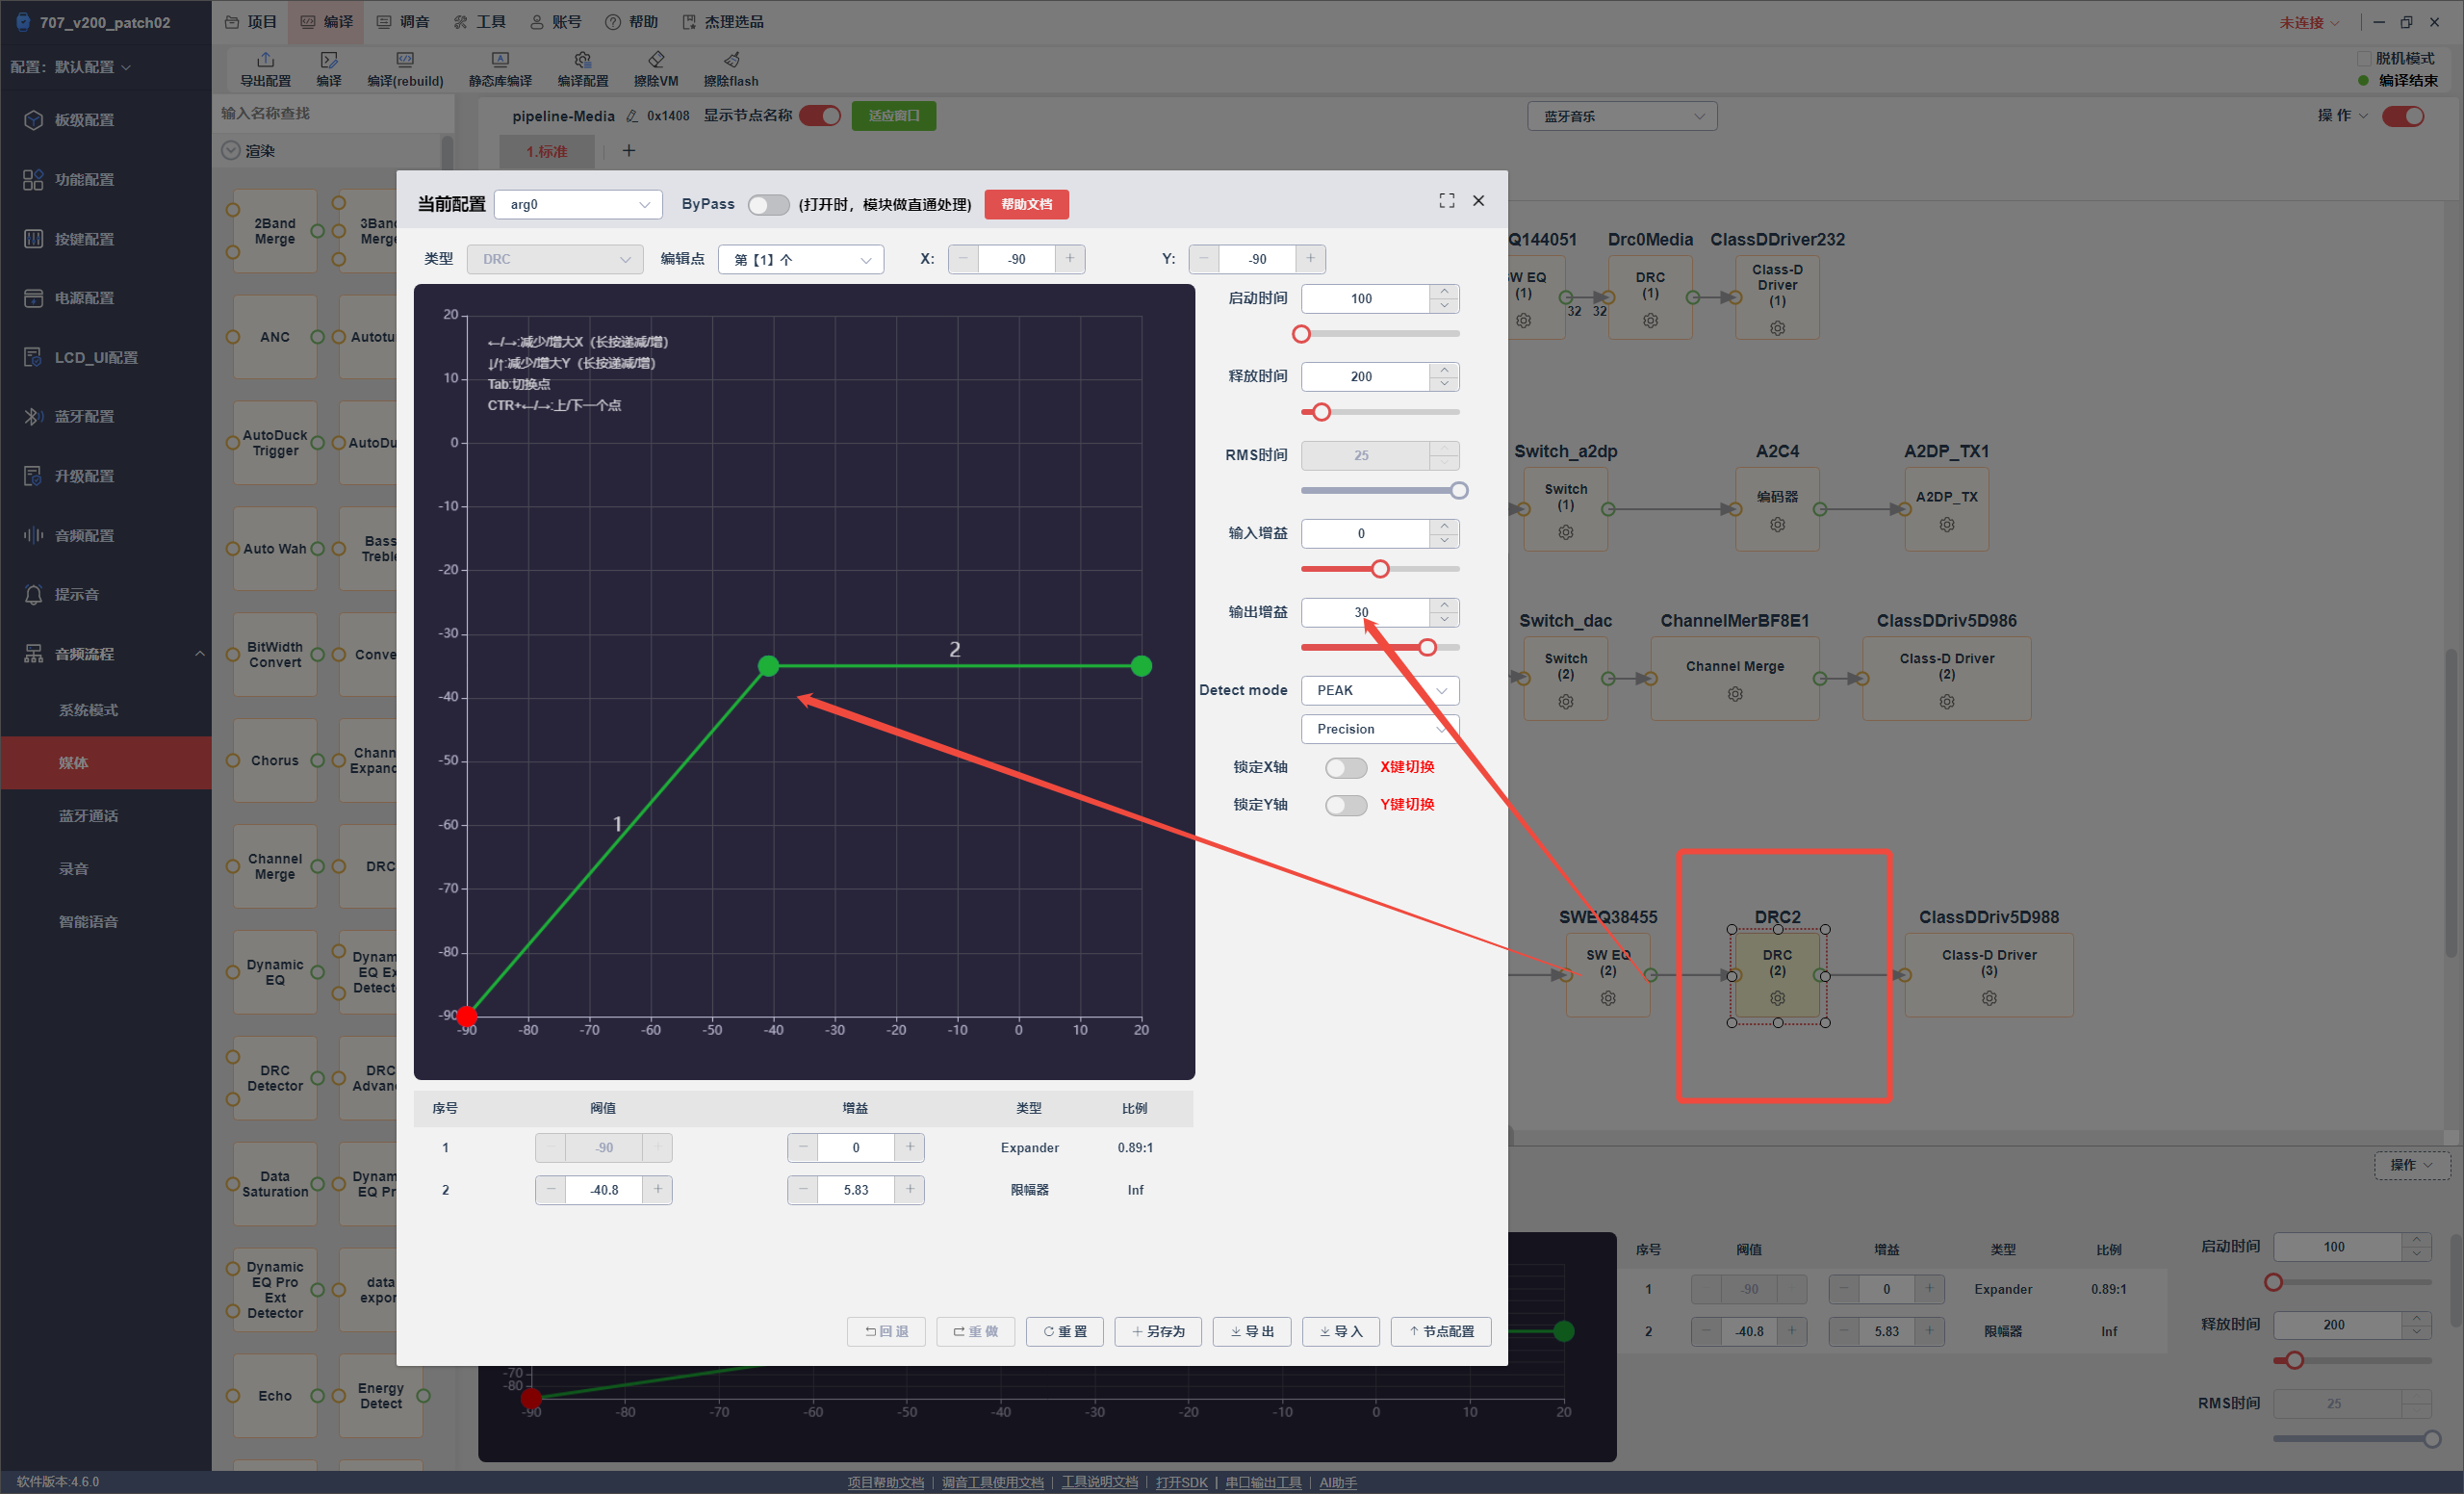
Task: Open 编译配置 settings icon
Action: pyautogui.click(x=583, y=60)
